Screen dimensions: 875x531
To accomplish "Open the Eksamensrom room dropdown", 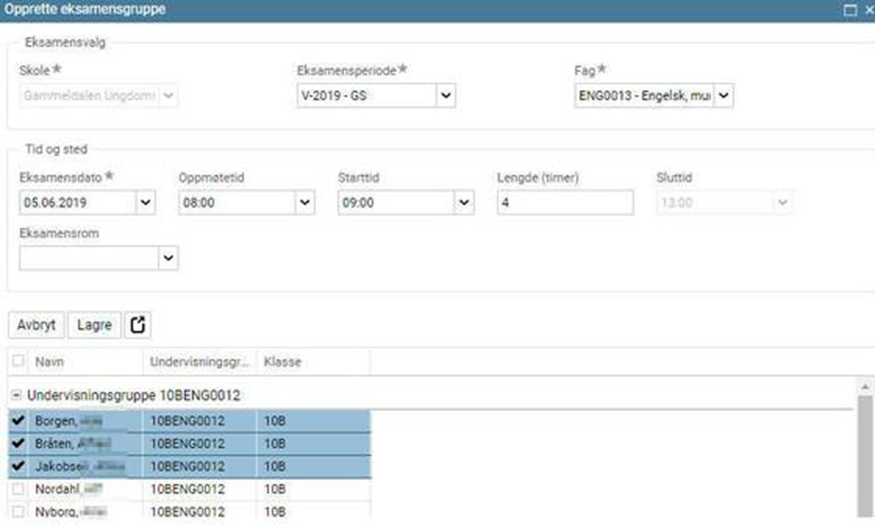I will click(x=168, y=259).
